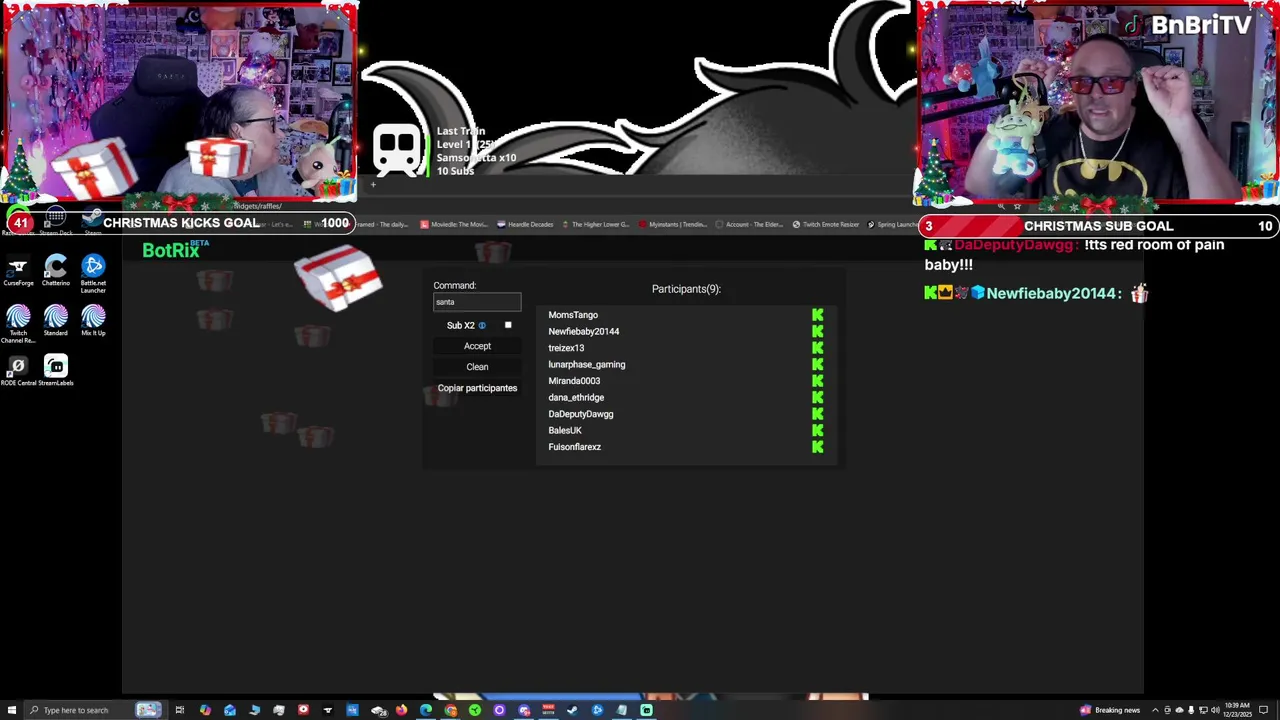
Task: Select participant BalesUK
Action: (565, 430)
